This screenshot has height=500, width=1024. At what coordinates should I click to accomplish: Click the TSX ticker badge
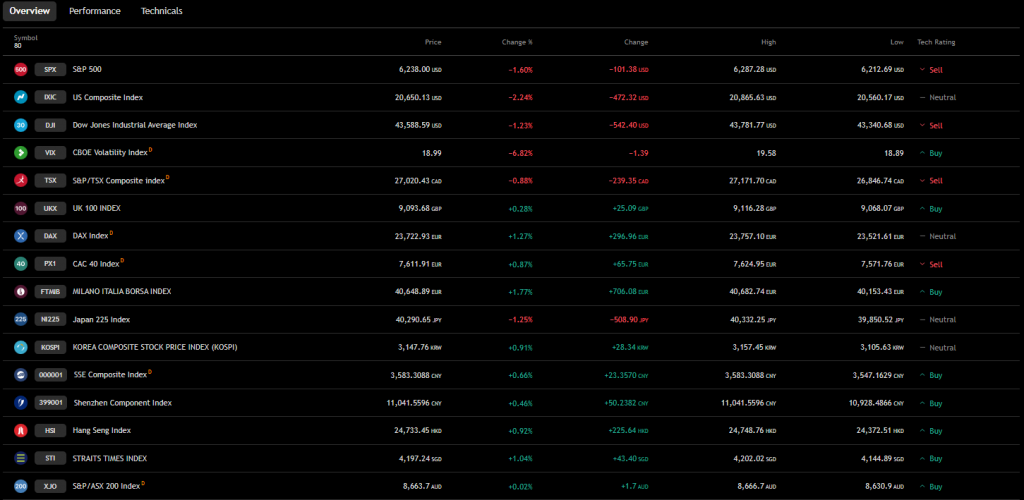(x=50, y=181)
